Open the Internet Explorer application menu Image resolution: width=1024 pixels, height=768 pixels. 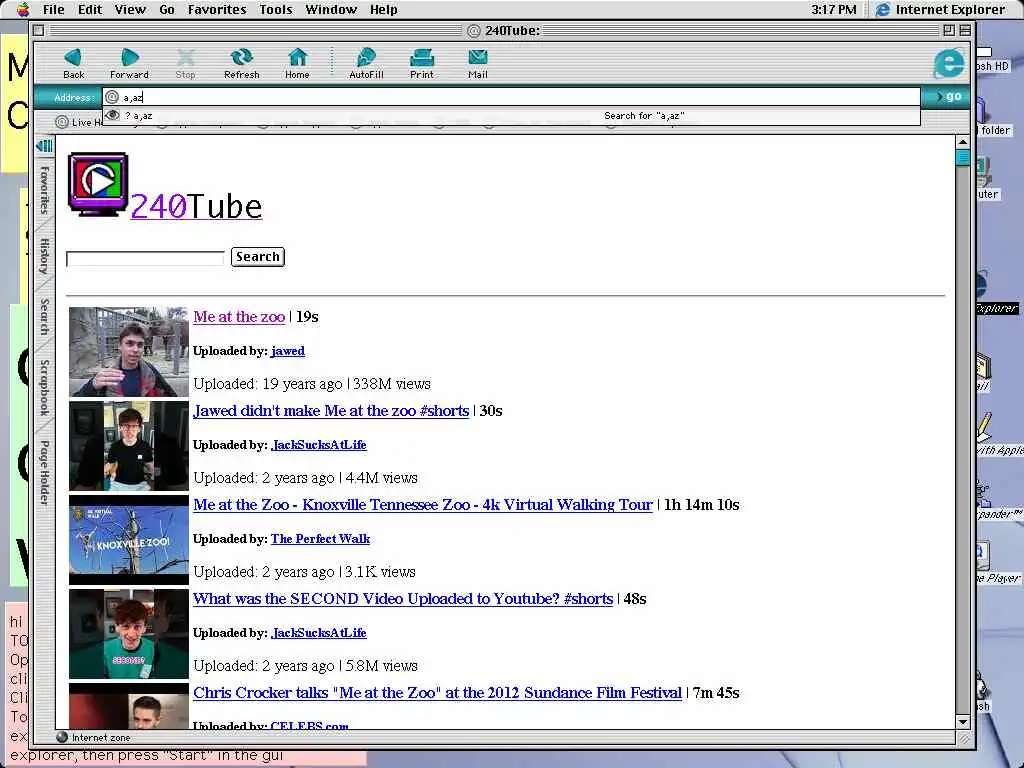tap(940, 9)
